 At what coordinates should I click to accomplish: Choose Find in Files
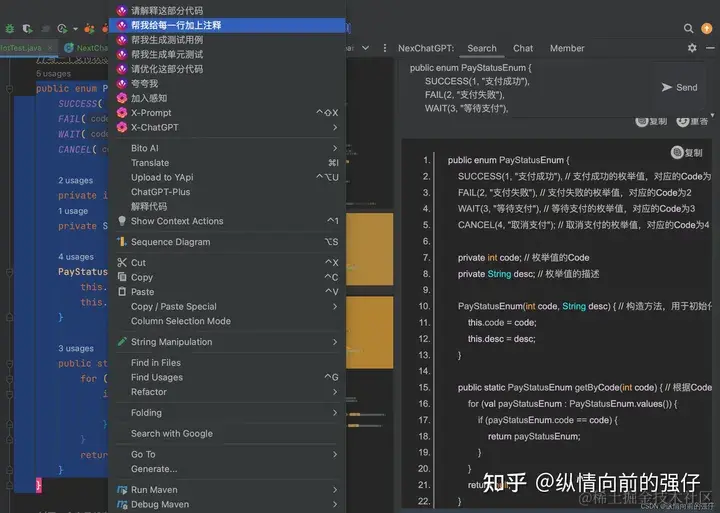[227, 362]
